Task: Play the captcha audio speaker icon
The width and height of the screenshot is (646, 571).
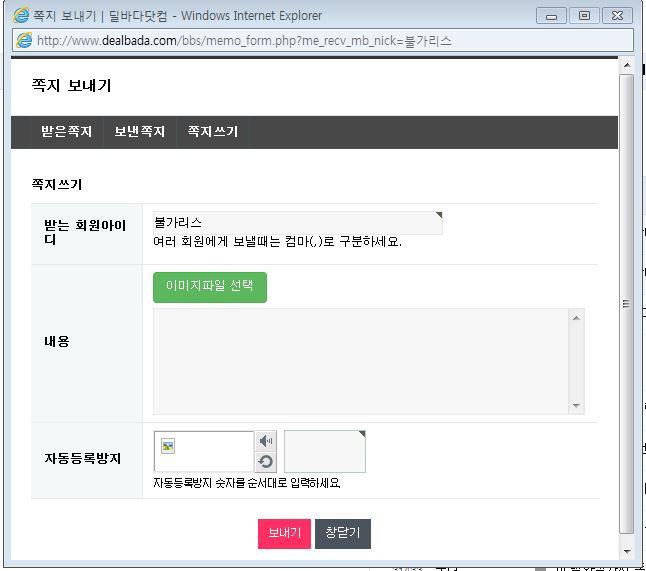Action: tap(266, 441)
